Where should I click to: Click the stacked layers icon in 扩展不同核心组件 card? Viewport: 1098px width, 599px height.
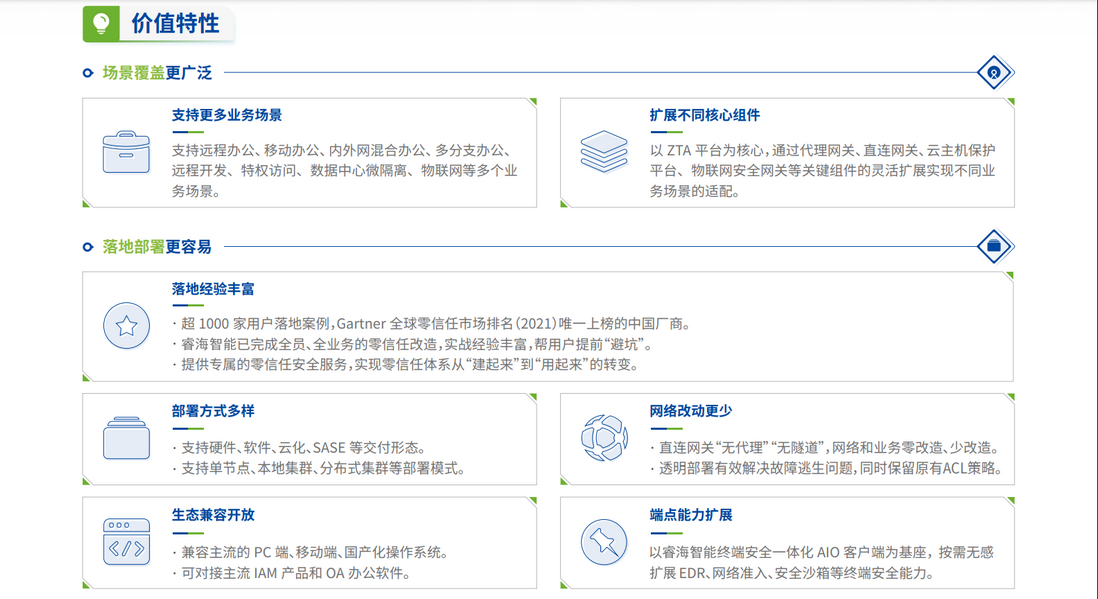tap(604, 152)
